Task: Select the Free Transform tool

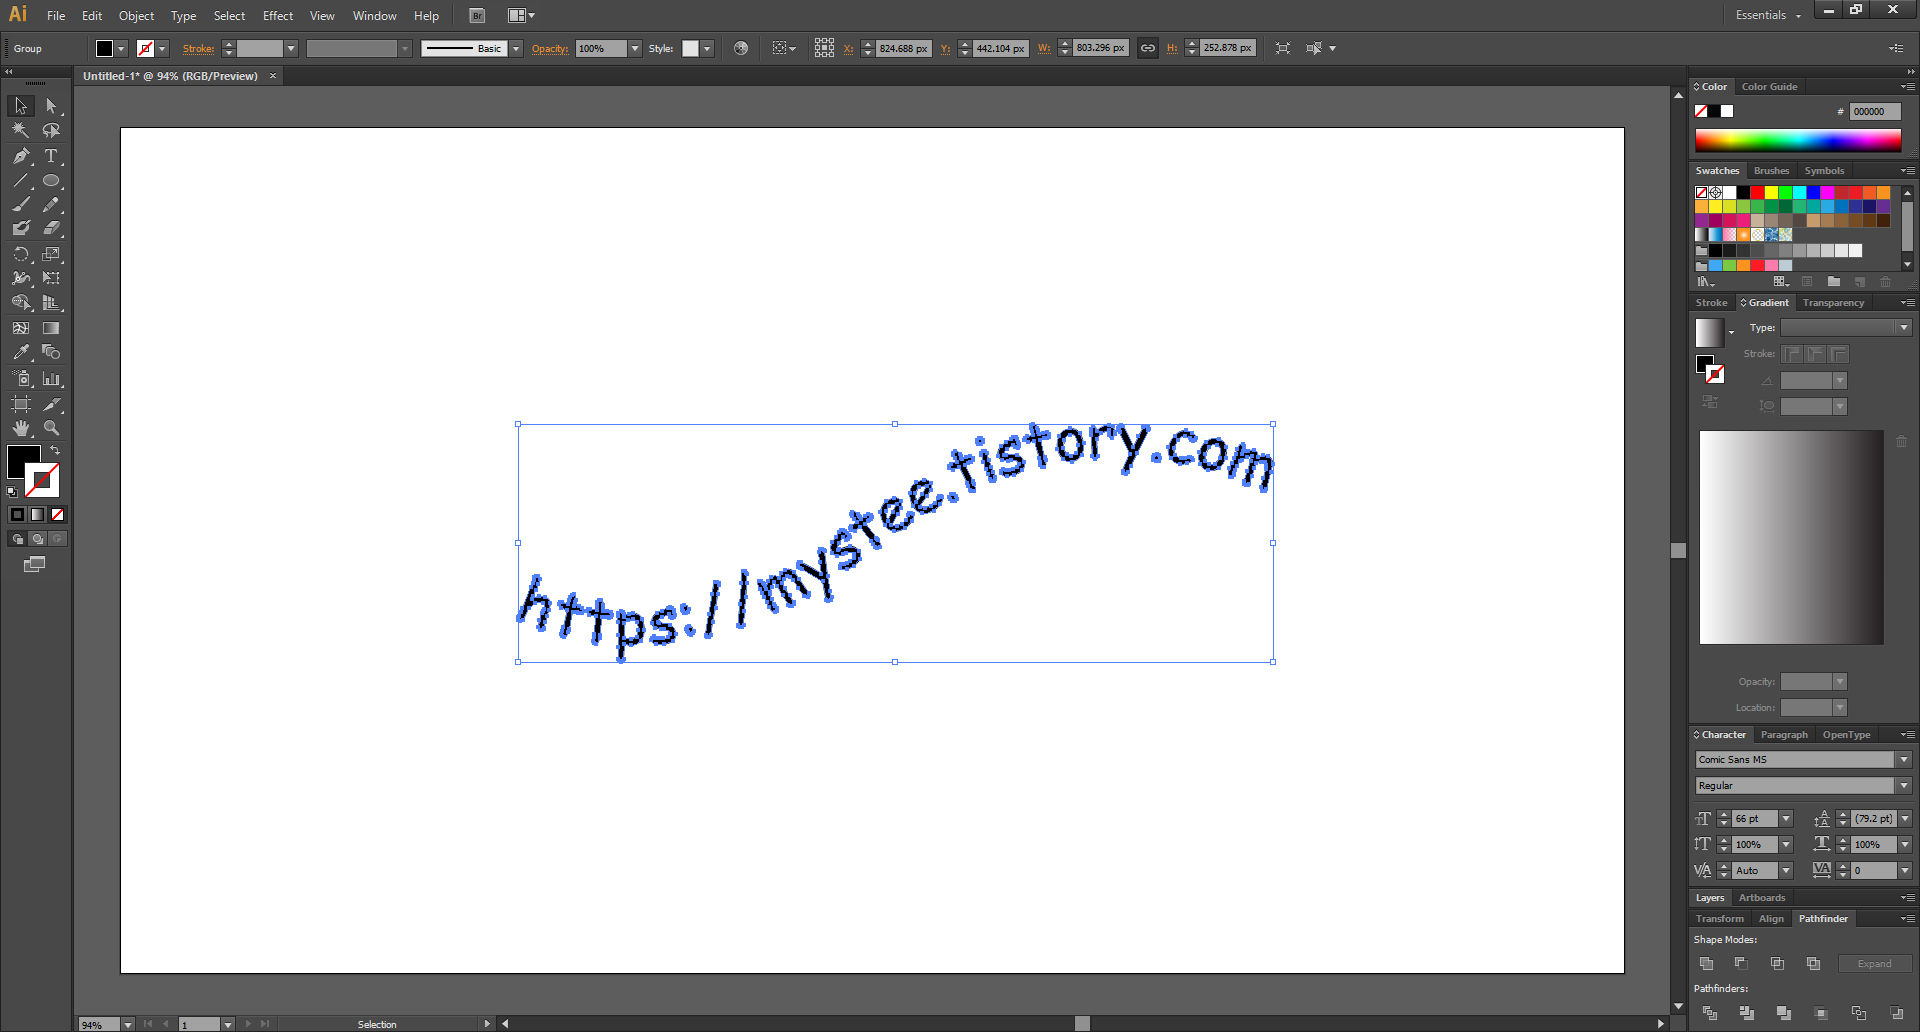Action: pos(51,278)
